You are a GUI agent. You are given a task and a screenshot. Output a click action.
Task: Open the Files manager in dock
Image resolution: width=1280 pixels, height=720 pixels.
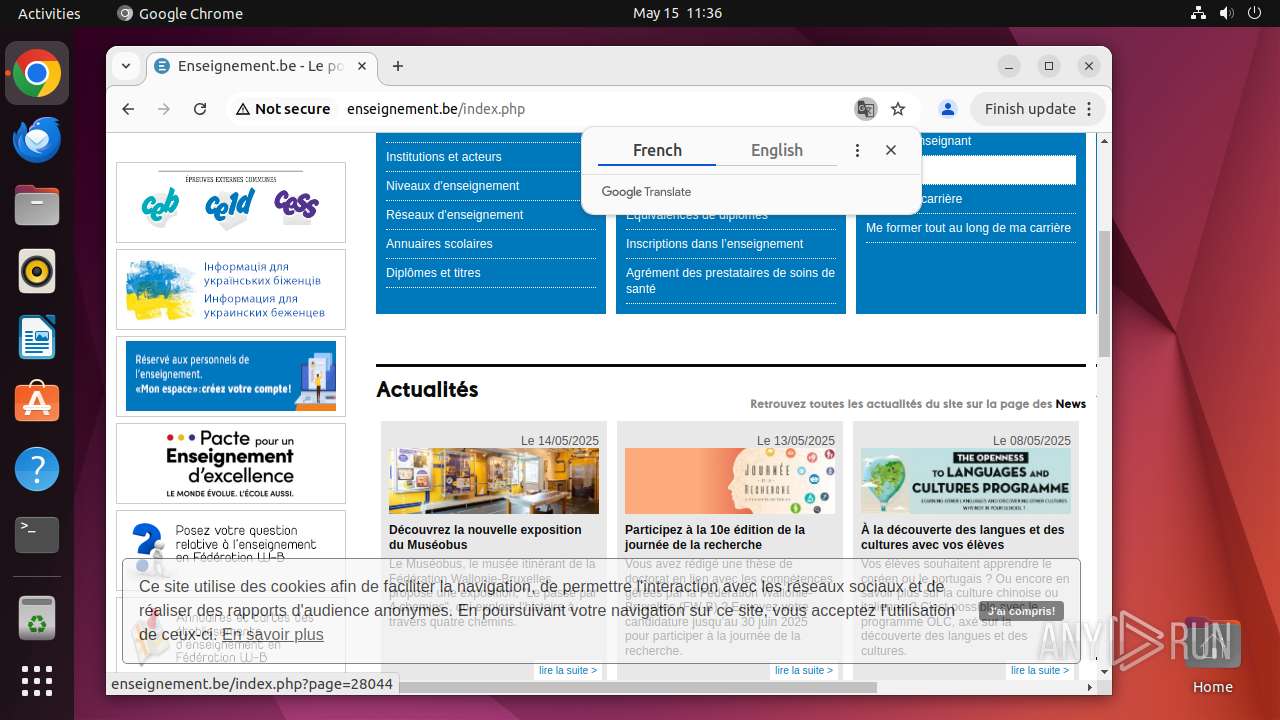pos(37,206)
